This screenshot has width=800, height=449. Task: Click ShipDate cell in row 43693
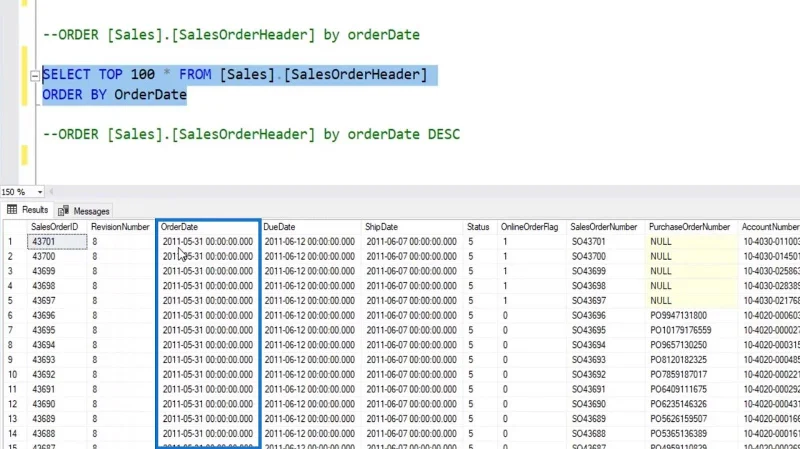point(412,360)
